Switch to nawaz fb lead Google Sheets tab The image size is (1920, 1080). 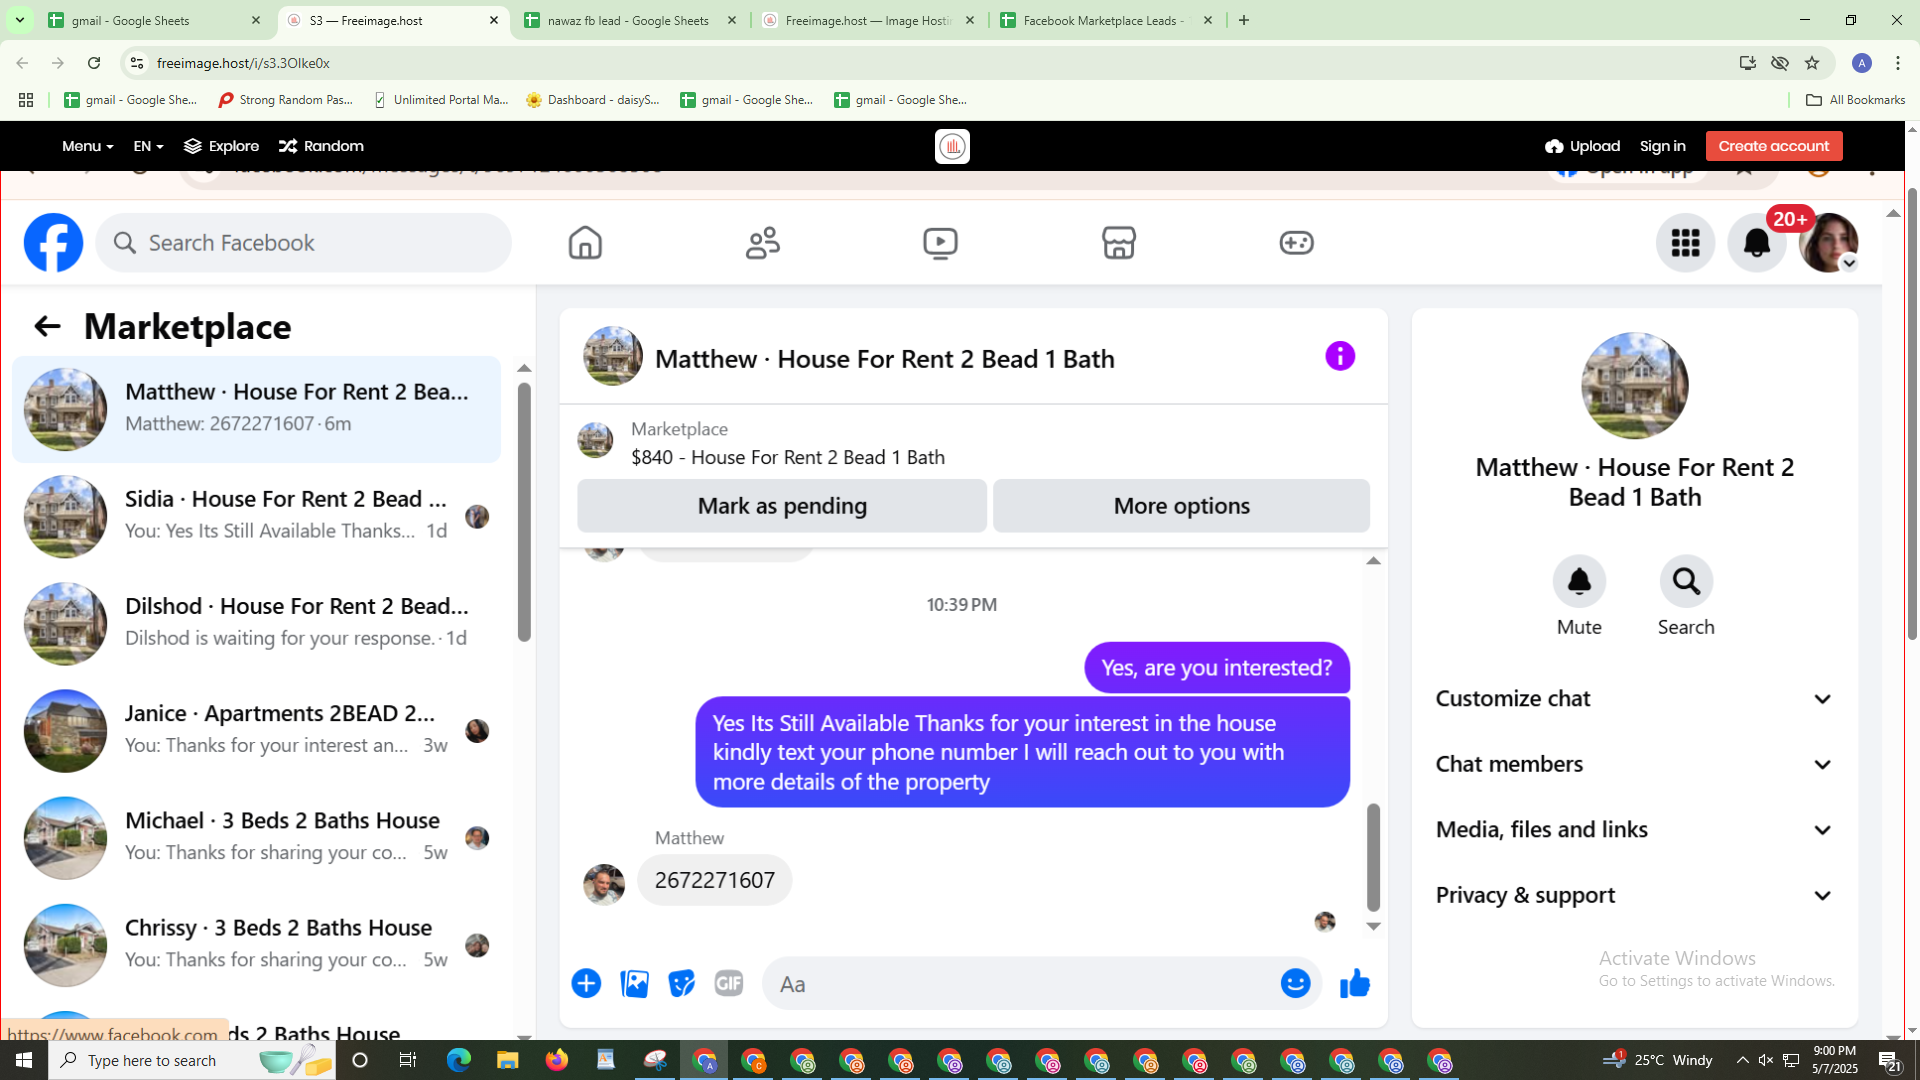(x=629, y=20)
